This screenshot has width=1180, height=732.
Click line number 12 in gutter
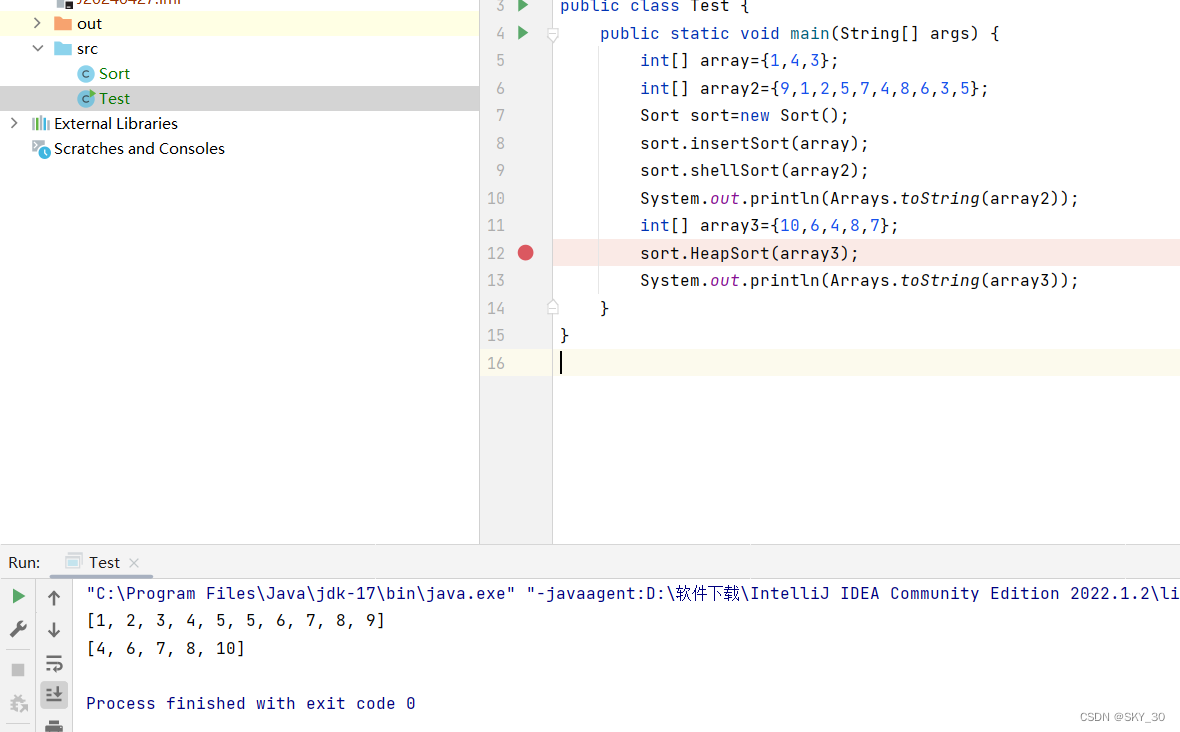click(x=496, y=254)
